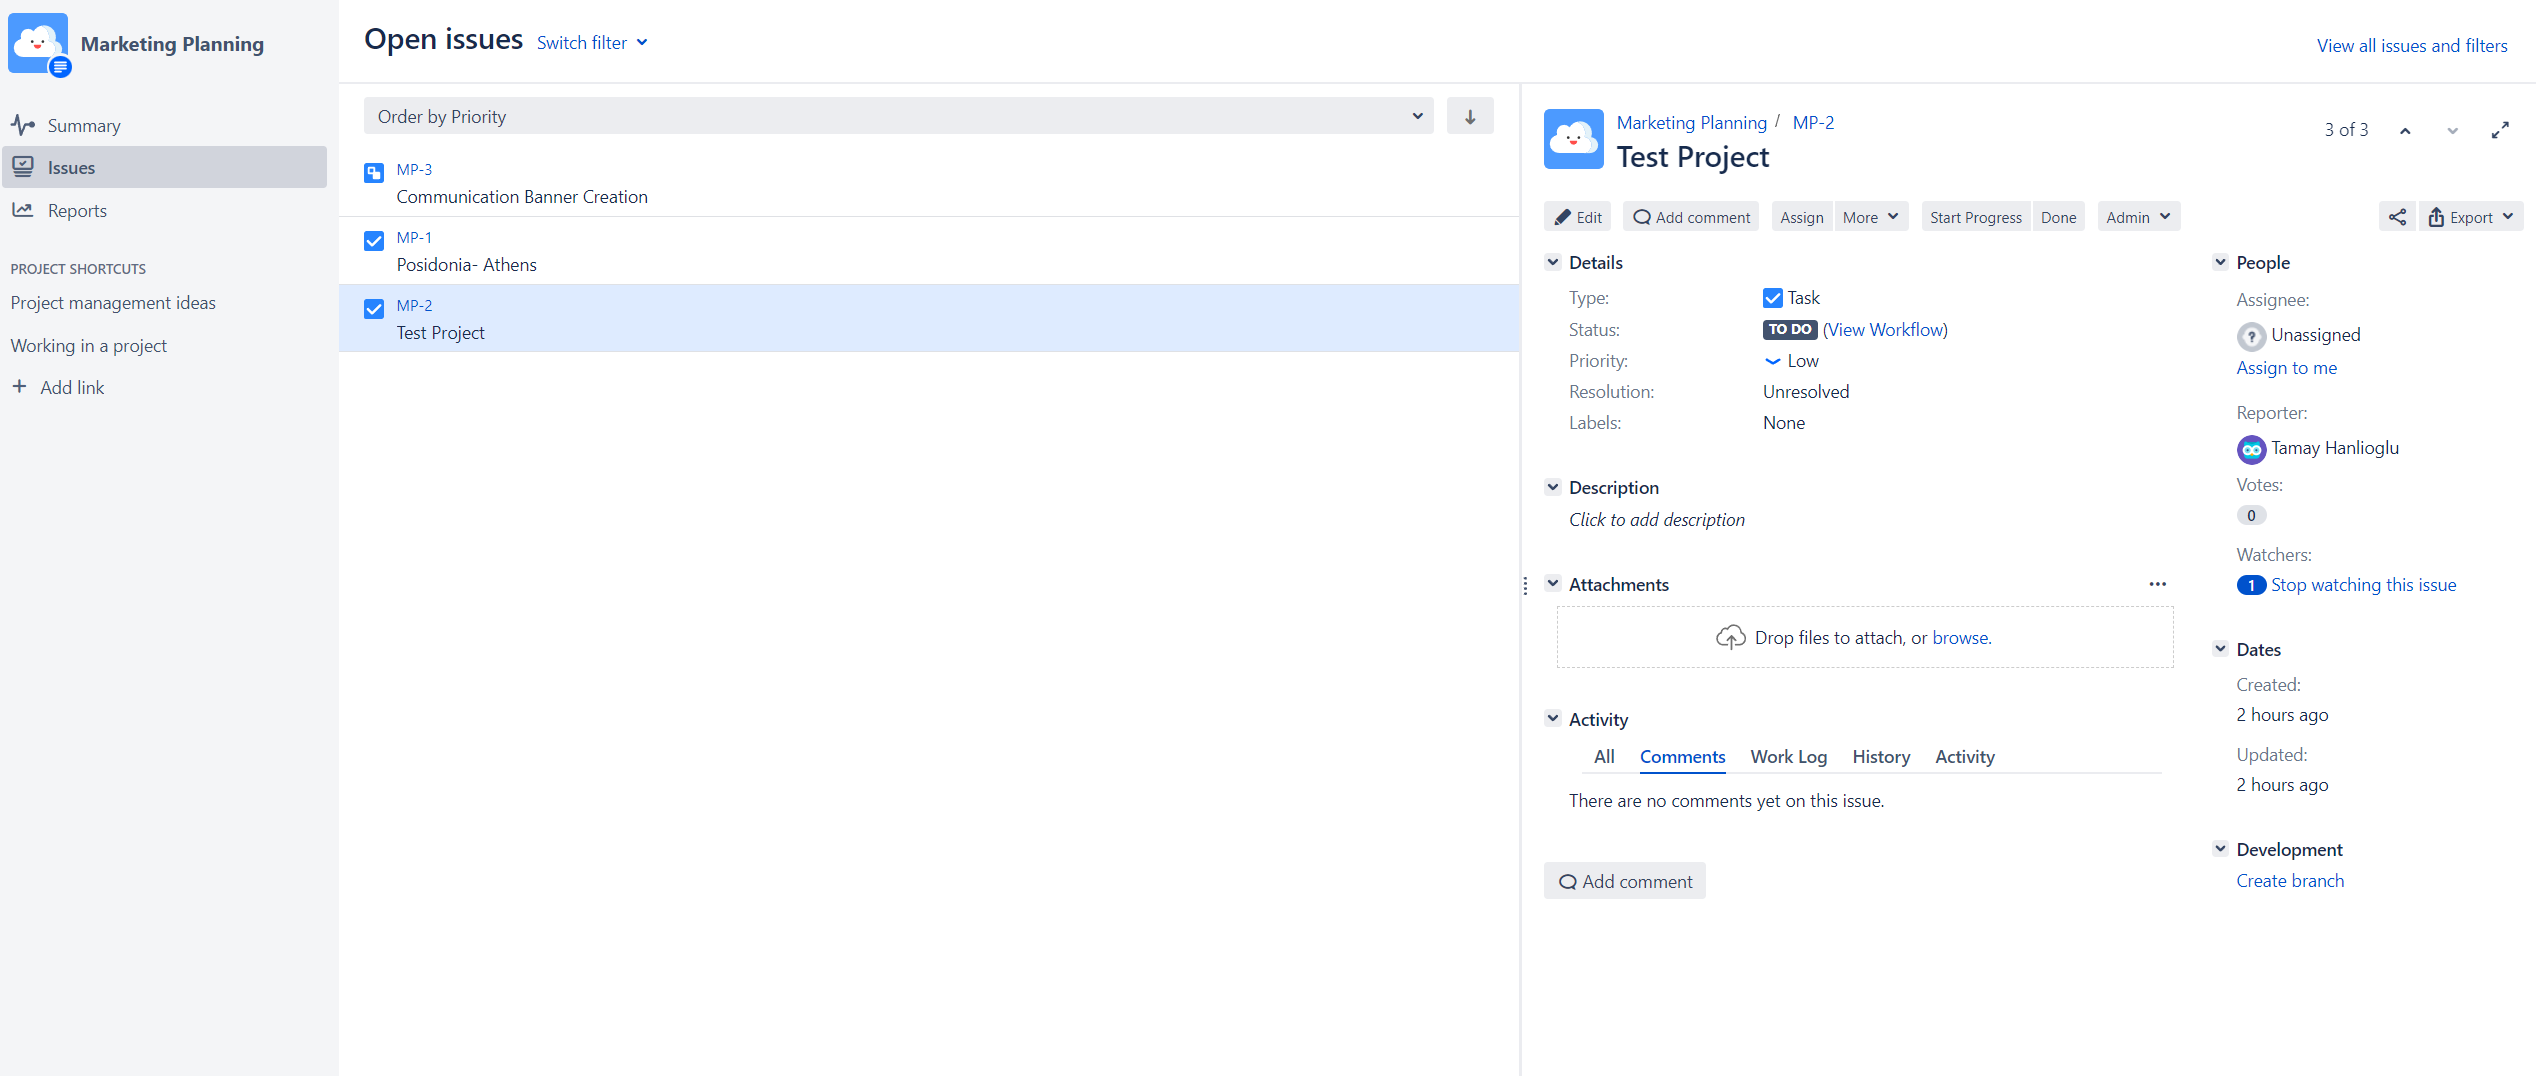Open the Marketing Planning project avatar in sidebar

click(x=39, y=43)
